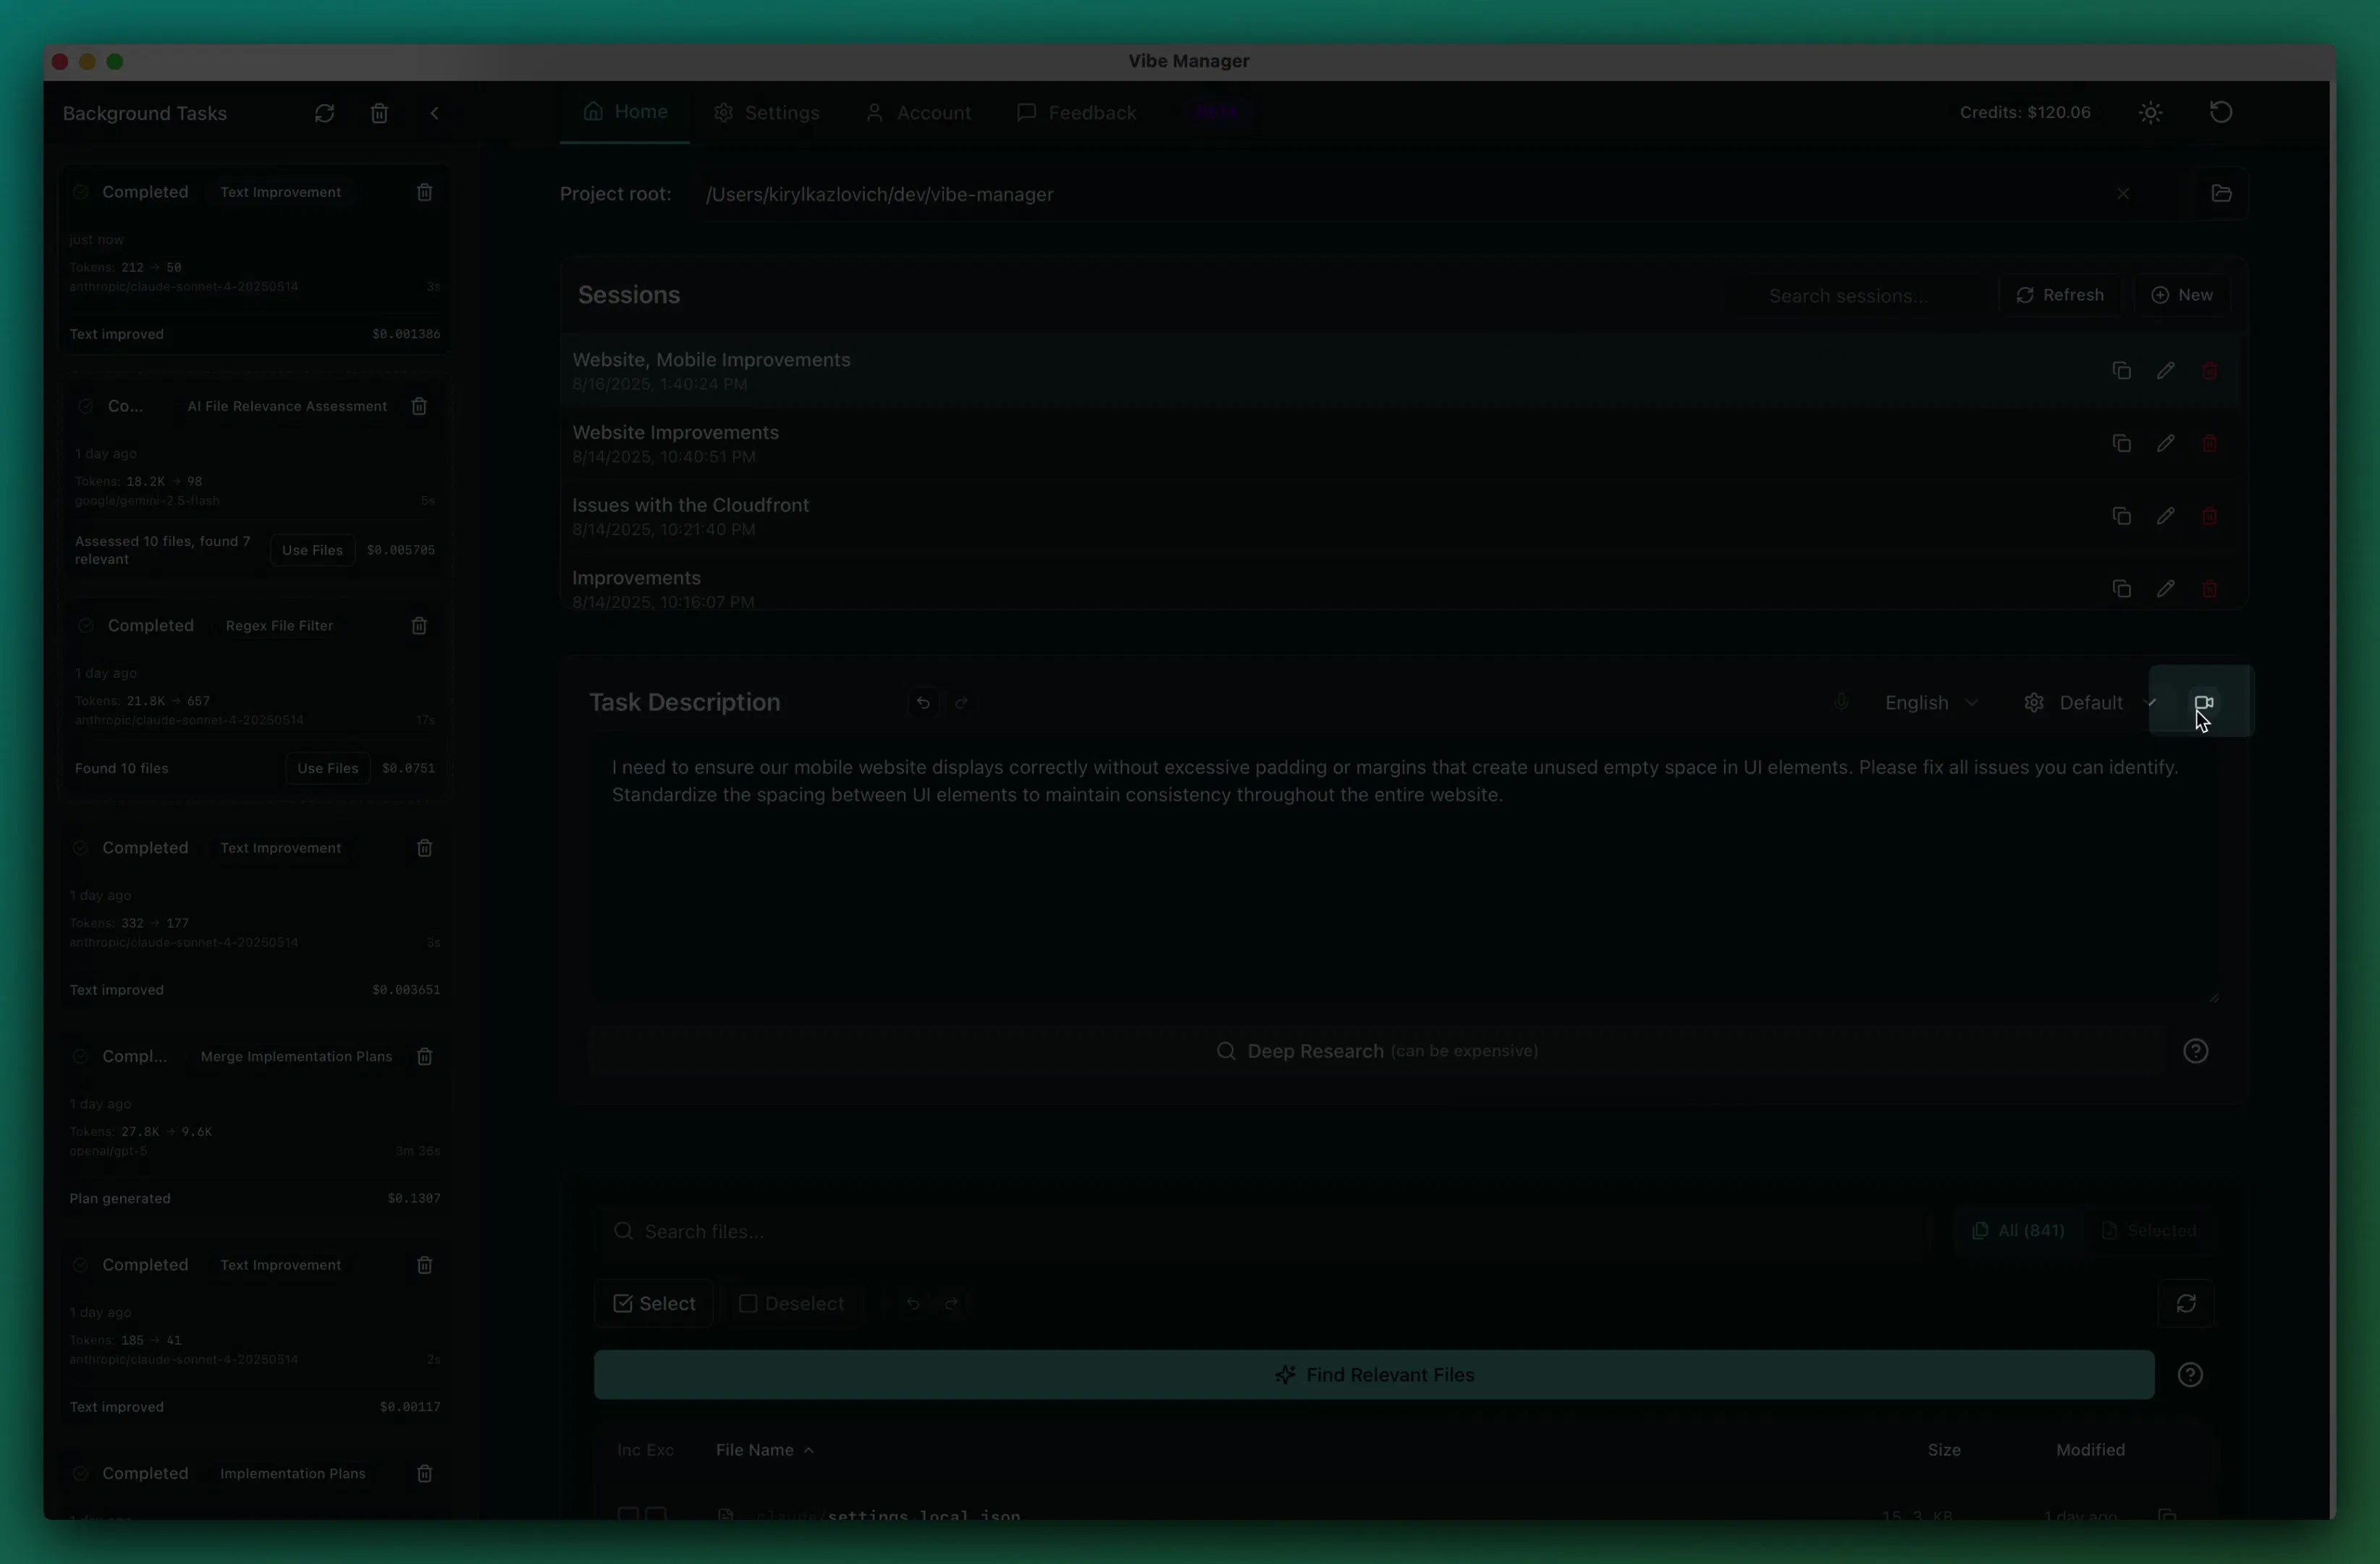Focus the Search files field
Screen dimensions: 2380x1564
pyautogui.click(x=1265, y=1231)
